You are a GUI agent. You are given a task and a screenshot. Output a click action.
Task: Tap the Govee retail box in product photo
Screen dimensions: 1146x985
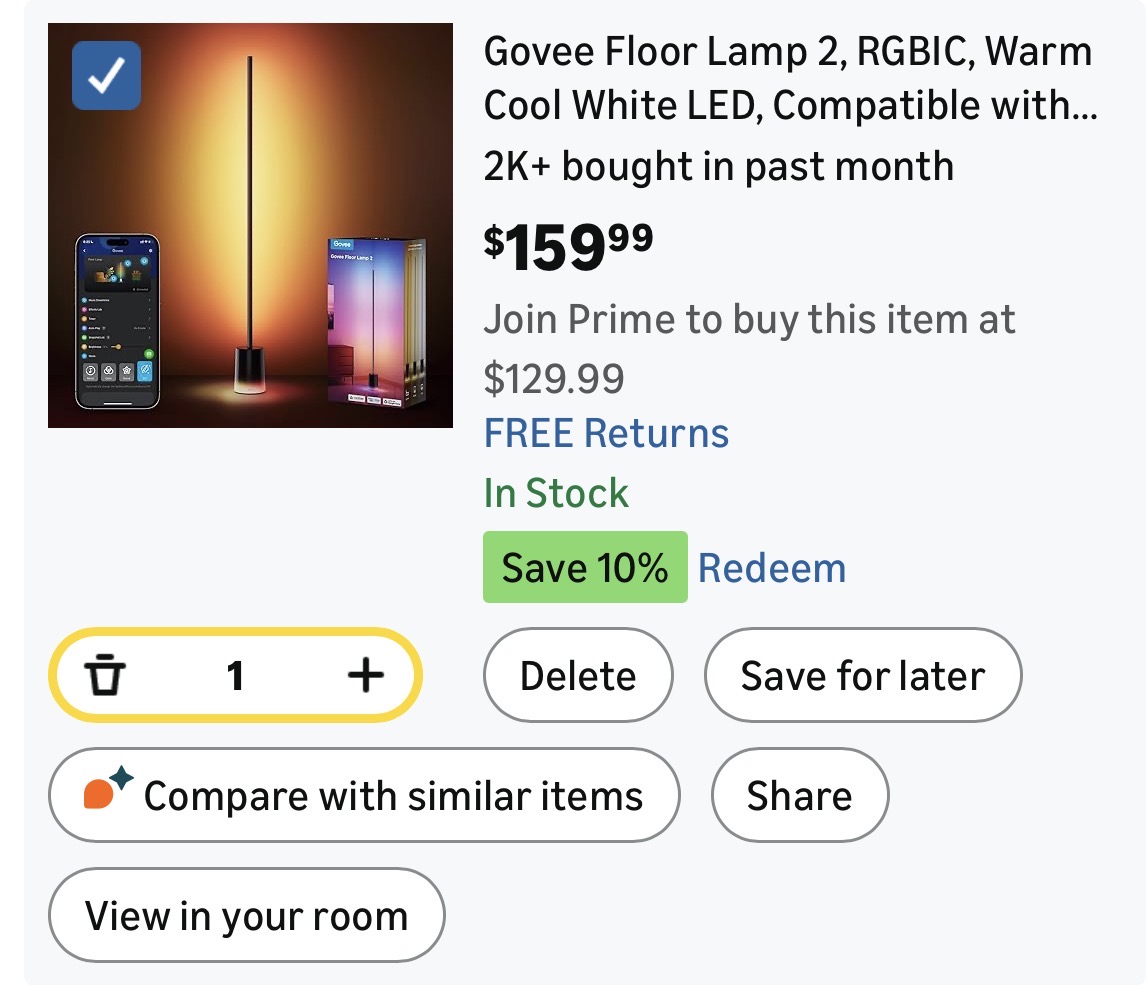click(376, 320)
